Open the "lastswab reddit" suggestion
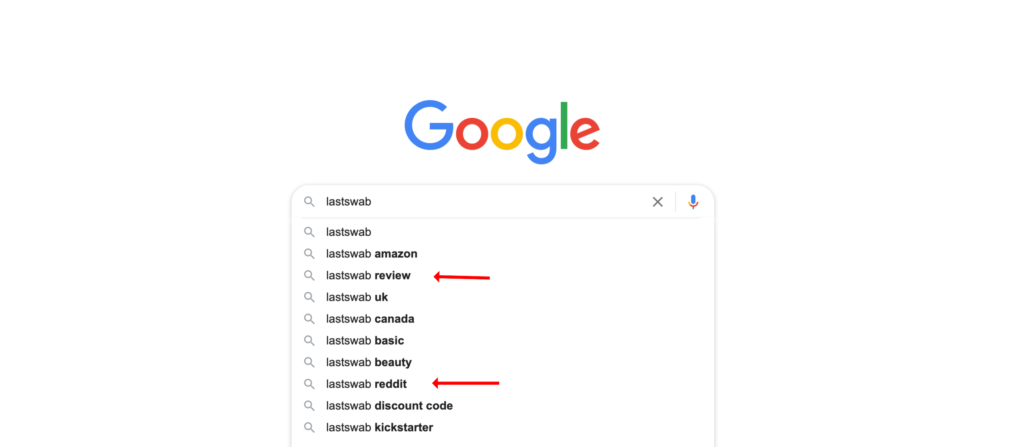Viewport: 1024px width, 447px height. (x=368, y=384)
